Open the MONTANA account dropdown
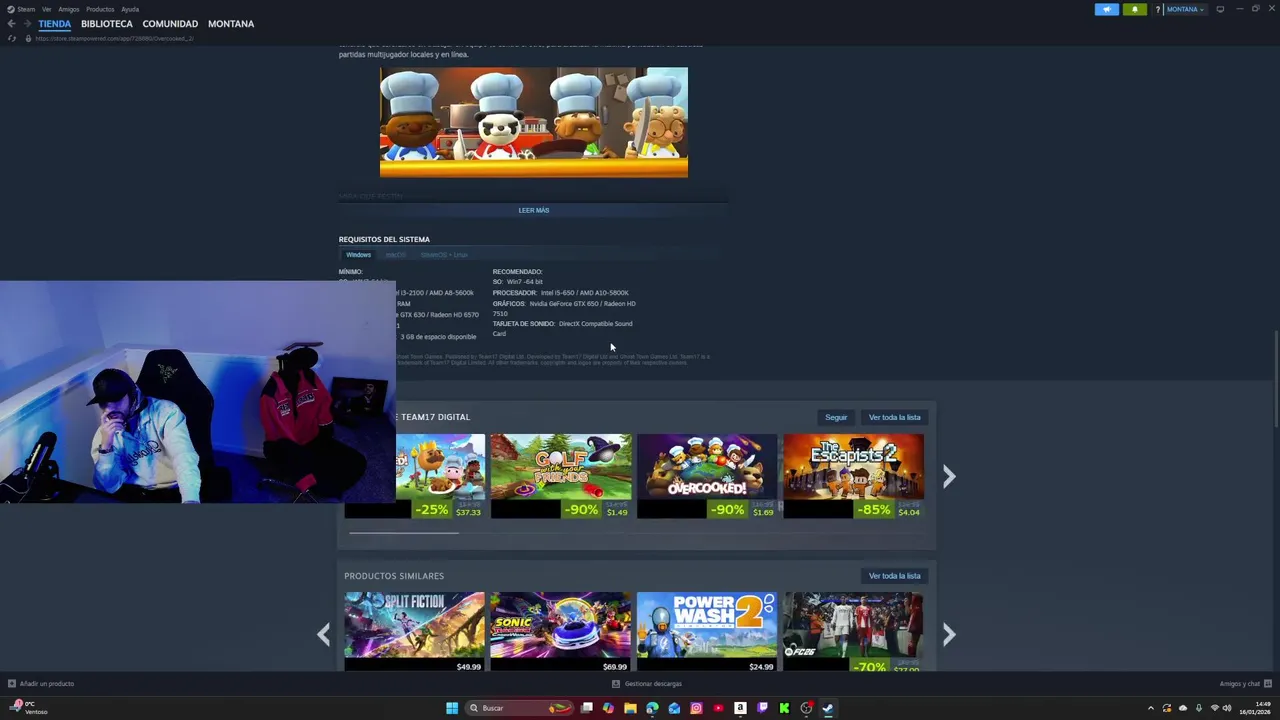 (x=1185, y=9)
